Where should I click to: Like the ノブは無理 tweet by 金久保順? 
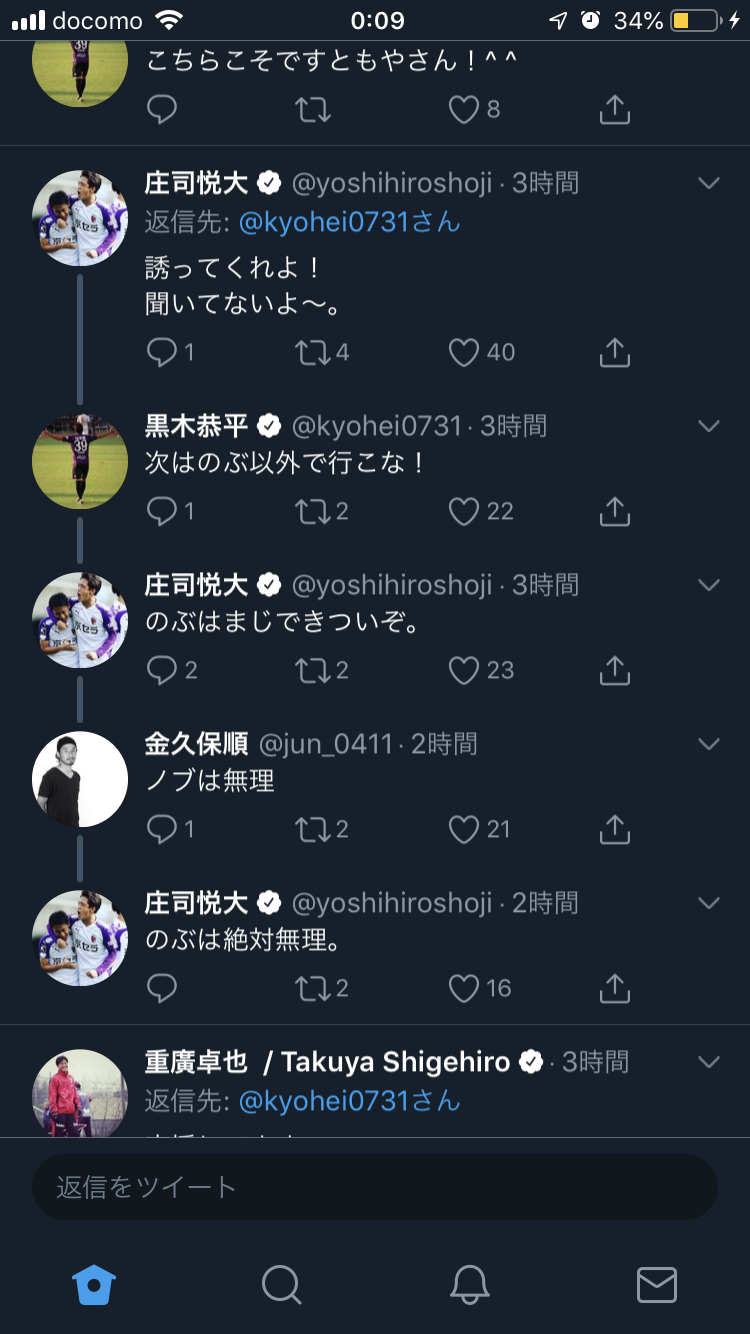[x=464, y=829]
